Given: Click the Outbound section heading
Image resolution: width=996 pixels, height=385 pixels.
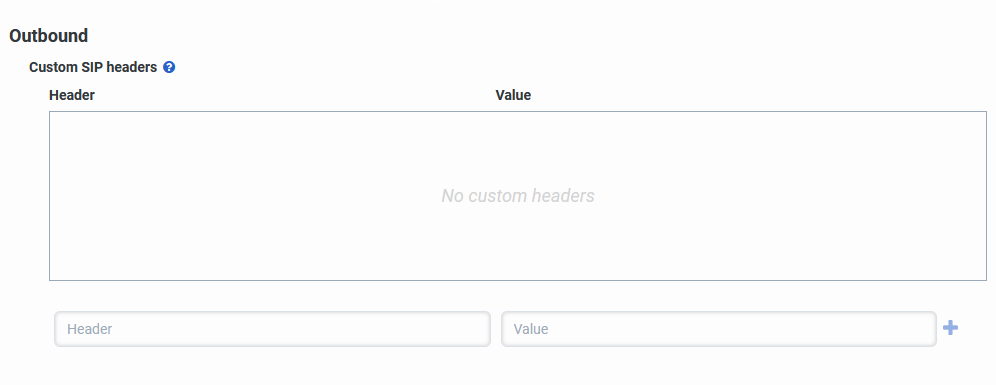Looking at the screenshot, I should (x=48, y=36).
